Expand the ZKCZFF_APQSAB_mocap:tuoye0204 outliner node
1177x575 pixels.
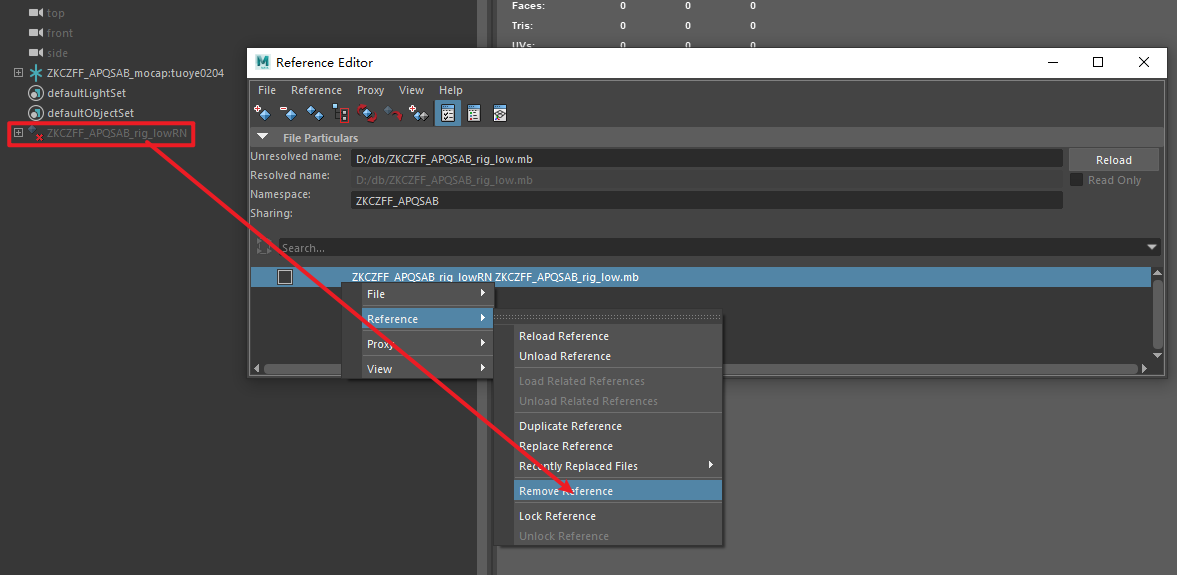(x=18, y=73)
